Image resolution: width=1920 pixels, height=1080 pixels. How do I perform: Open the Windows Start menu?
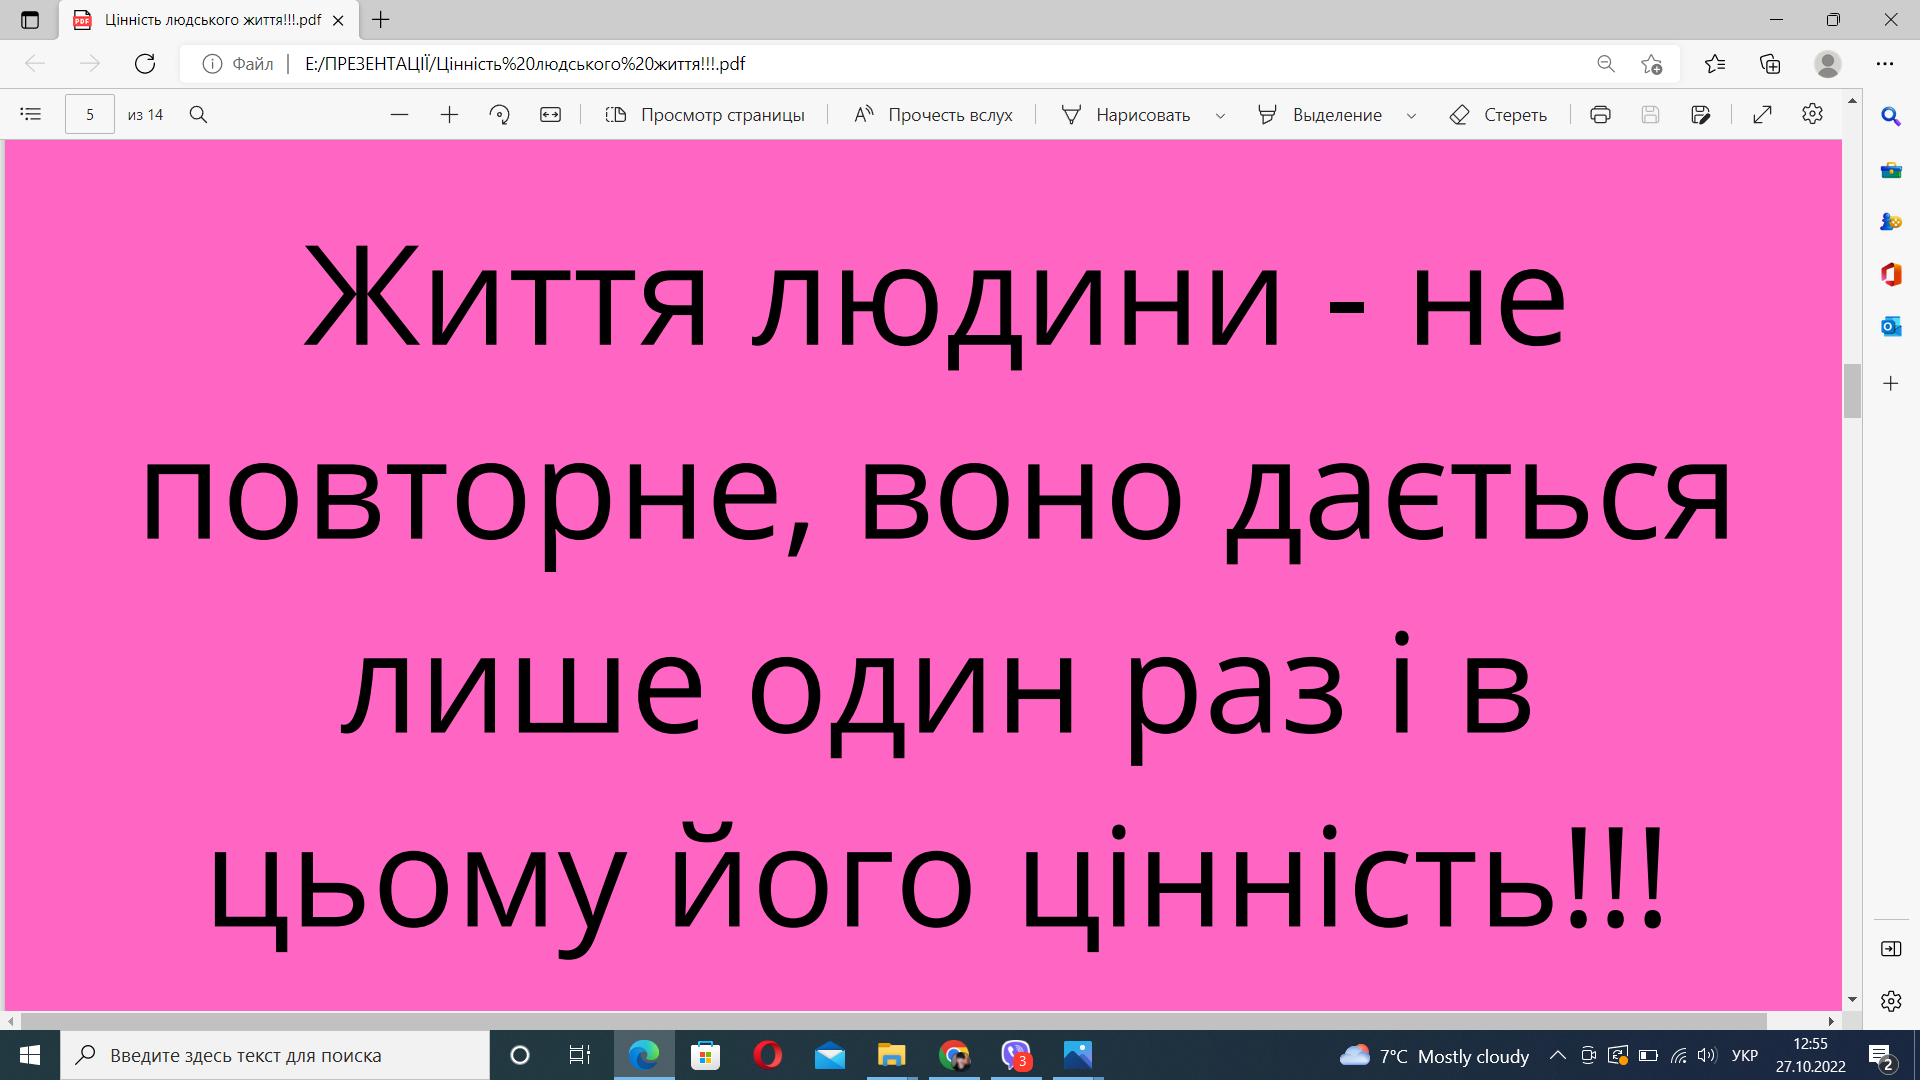click(30, 1055)
